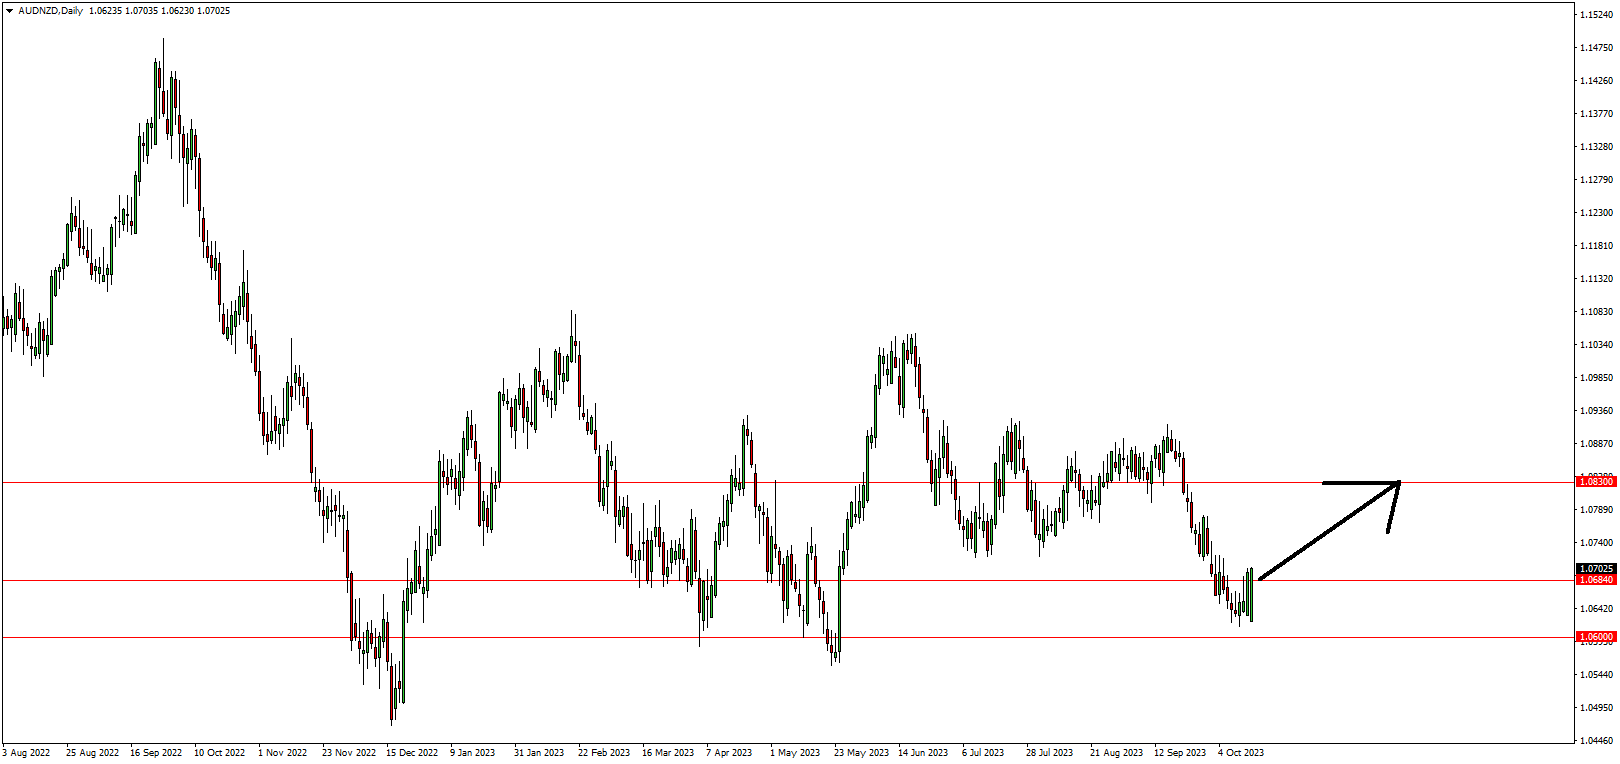Click the 21 Aug 2023 date label

tap(1116, 753)
